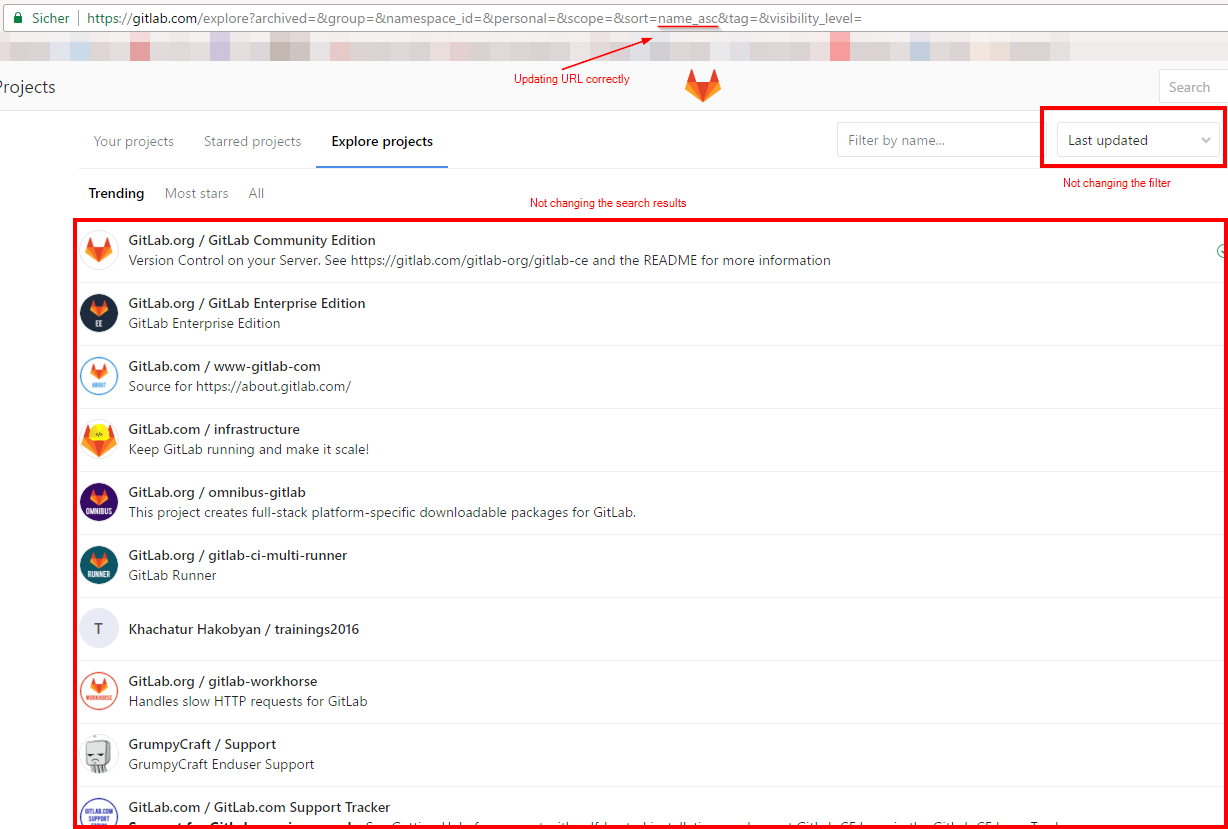Open Khachatur Hakobyan / trainings2016 project link

tap(243, 629)
